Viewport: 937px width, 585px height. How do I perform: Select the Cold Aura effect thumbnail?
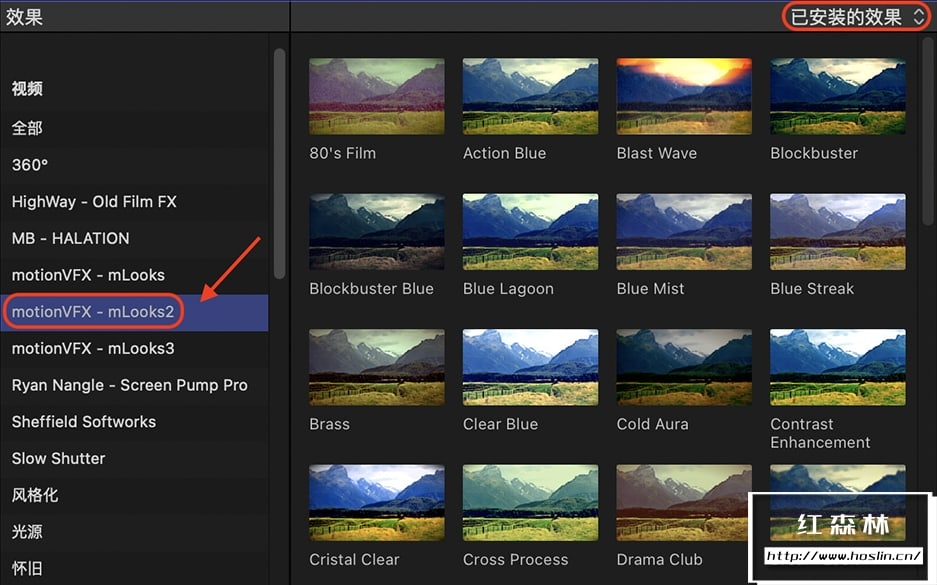[684, 367]
